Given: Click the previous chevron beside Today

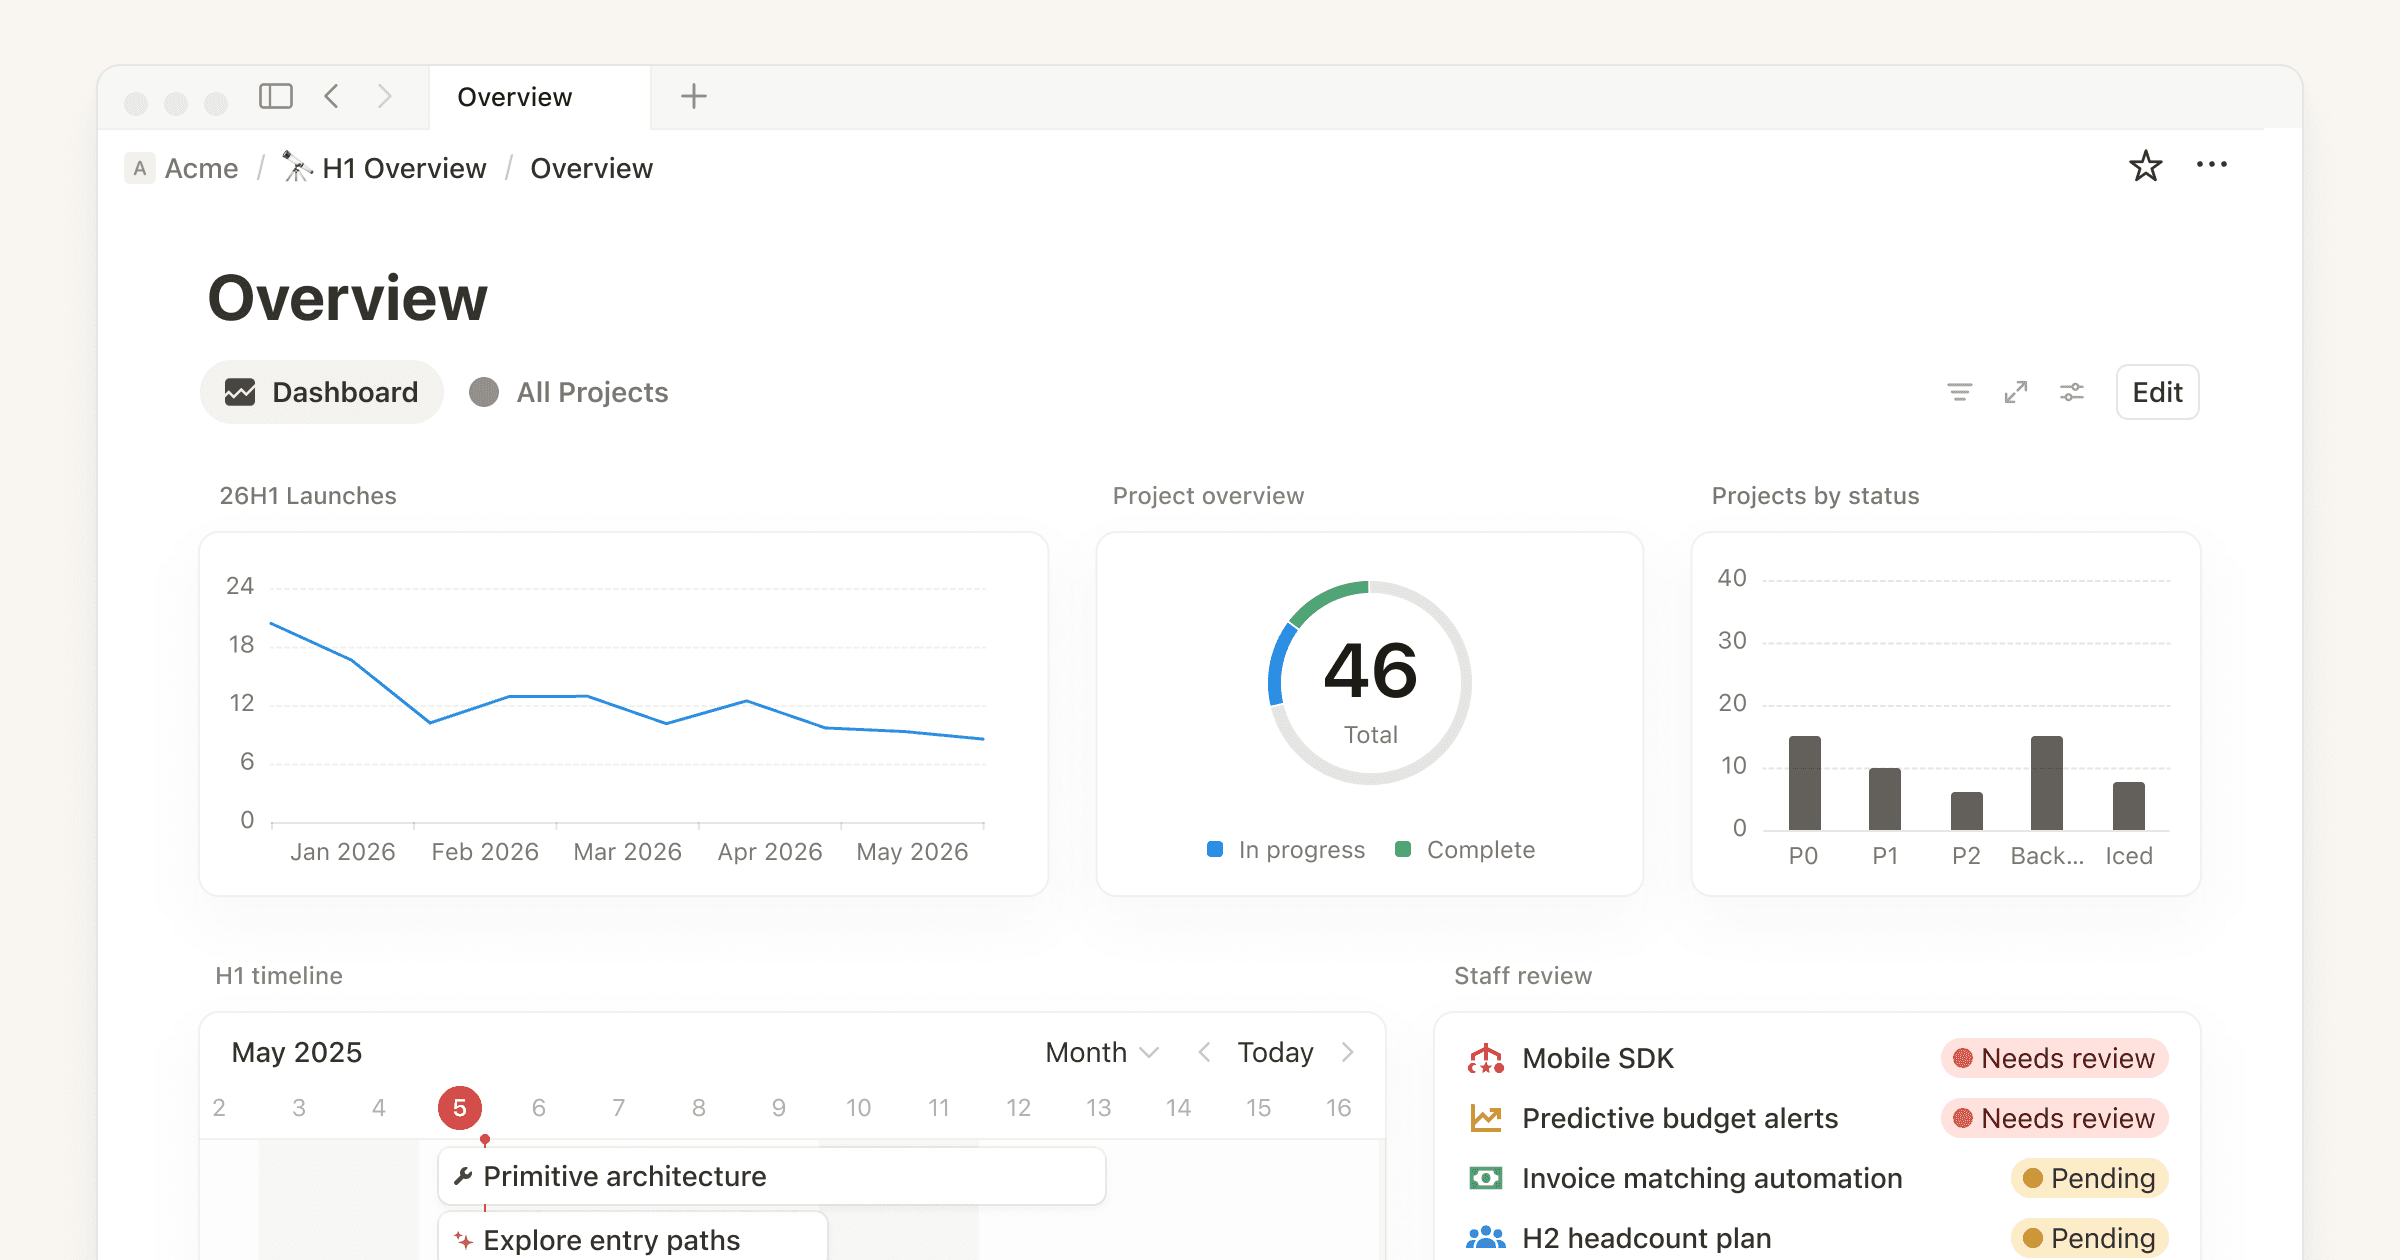Looking at the screenshot, I should [x=1204, y=1052].
